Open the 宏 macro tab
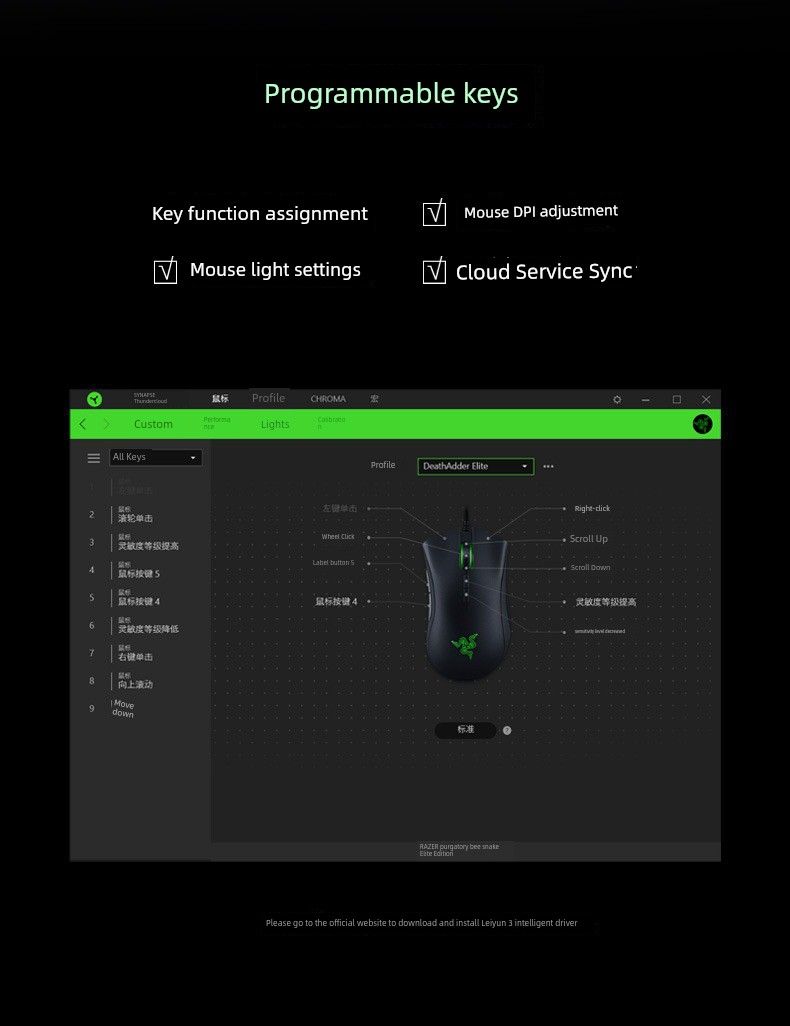The height and width of the screenshot is (1026, 790). tap(374, 398)
